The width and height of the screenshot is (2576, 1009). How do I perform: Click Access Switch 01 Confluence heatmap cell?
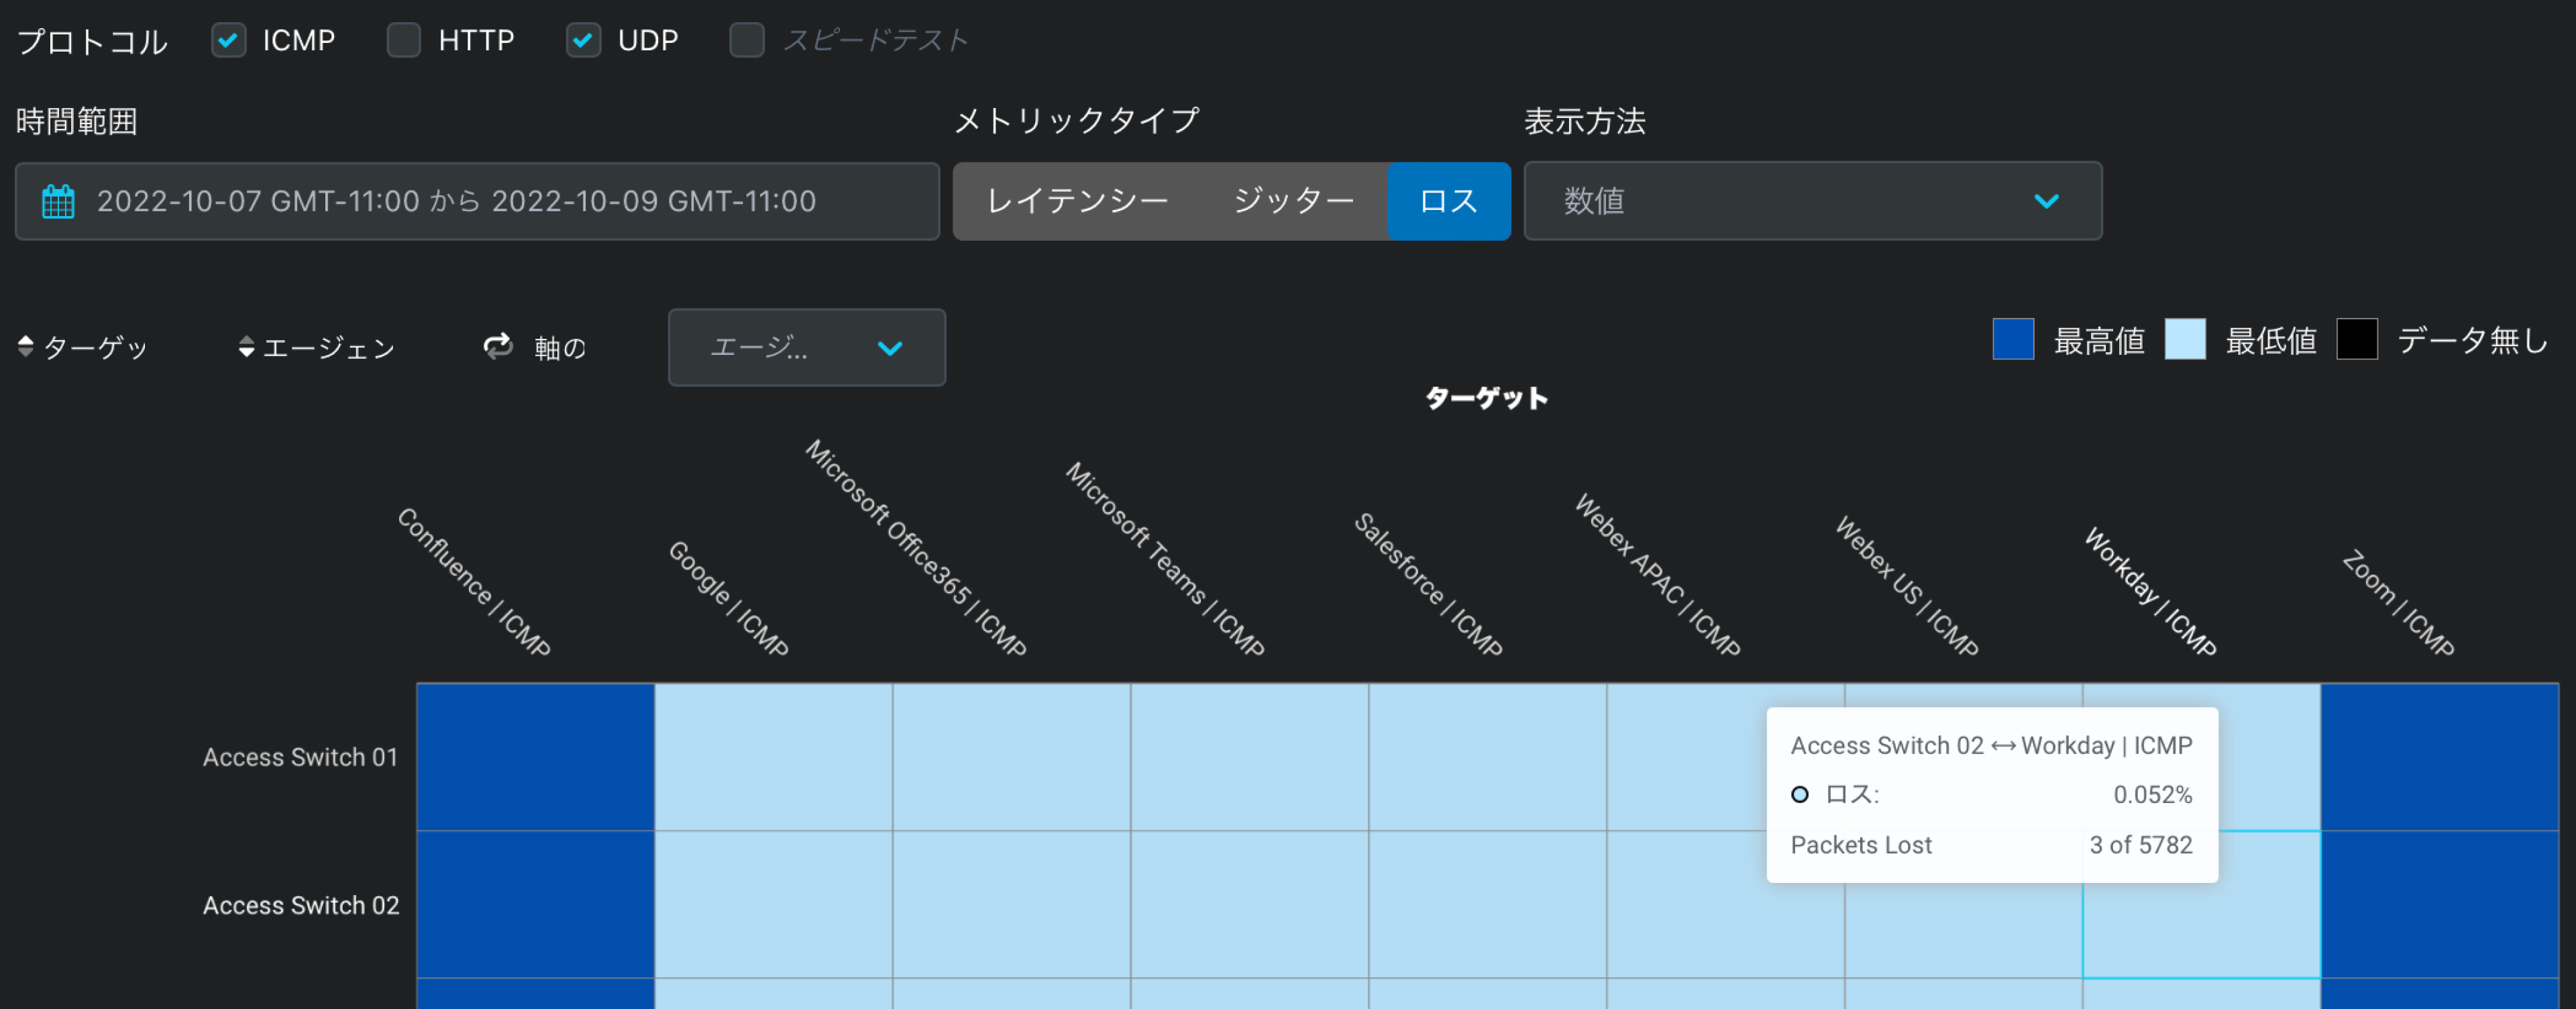(x=536, y=757)
